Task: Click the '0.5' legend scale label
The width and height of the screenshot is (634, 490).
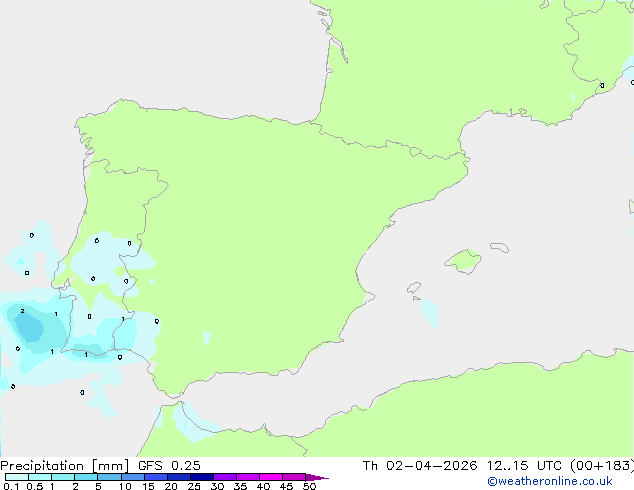Action: point(35,486)
